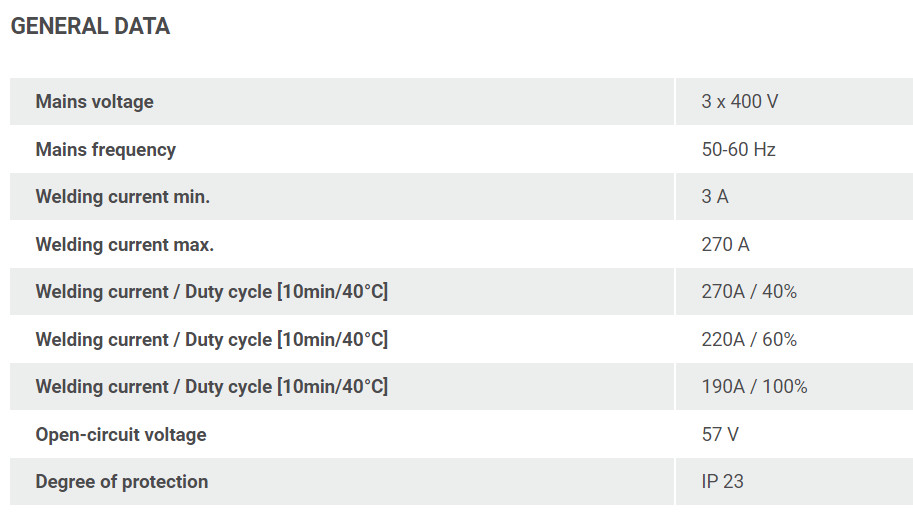This screenshot has width=913, height=518.
Task: Select the Welding current max. label
Action: pyautogui.click(x=124, y=245)
